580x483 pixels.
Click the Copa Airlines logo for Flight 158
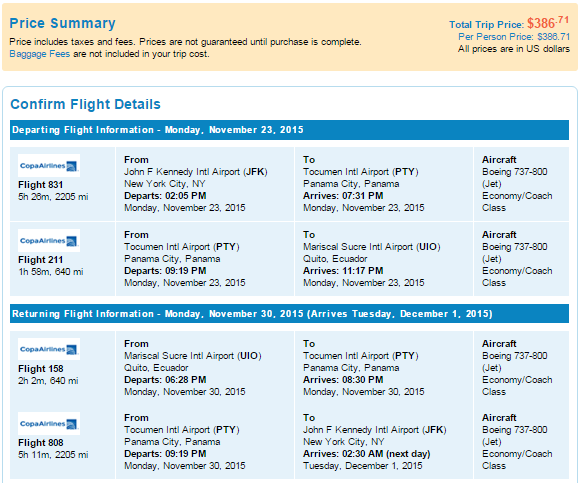49,349
